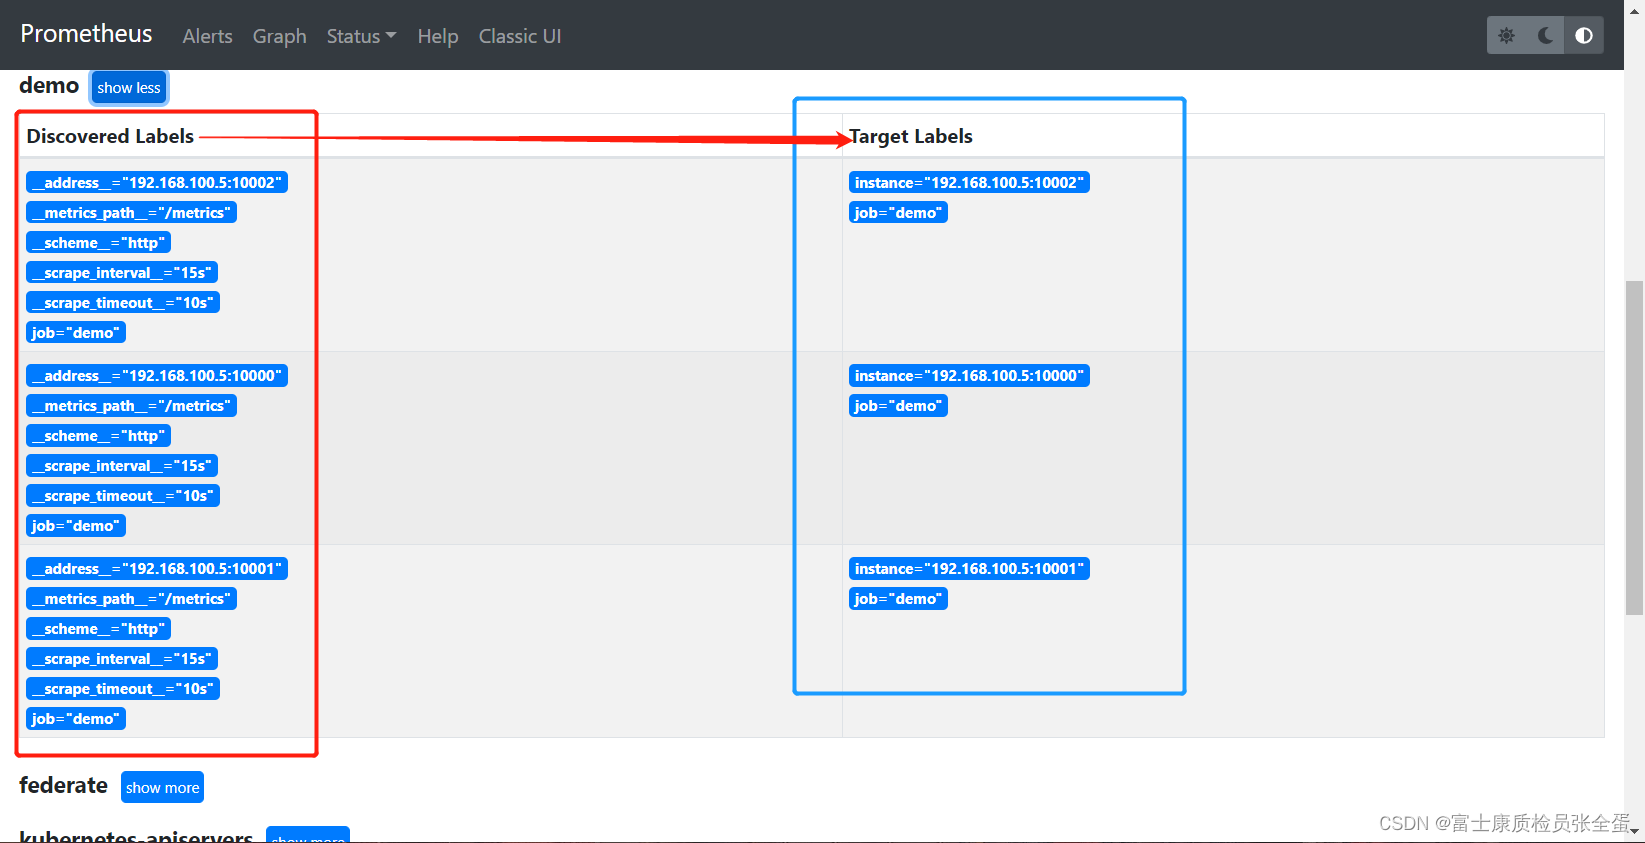Image resolution: width=1645 pixels, height=843 pixels.
Task: Go to the Alerts page
Action: click(207, 36)
